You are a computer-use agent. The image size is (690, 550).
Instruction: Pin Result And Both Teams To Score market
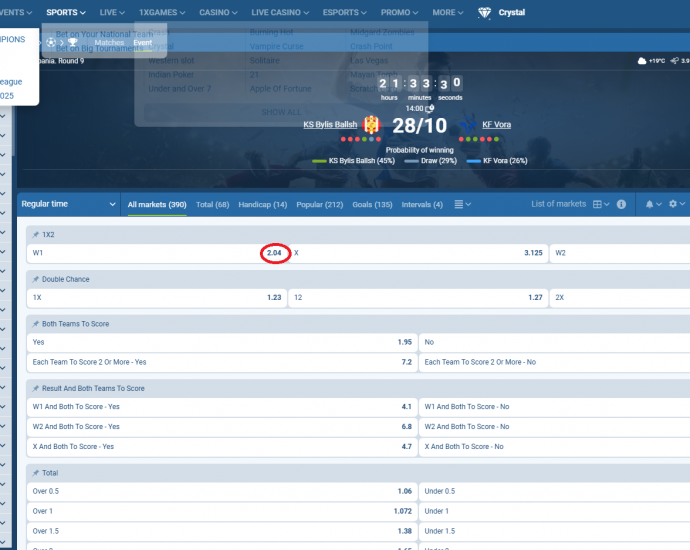click(x=36, y=389)
